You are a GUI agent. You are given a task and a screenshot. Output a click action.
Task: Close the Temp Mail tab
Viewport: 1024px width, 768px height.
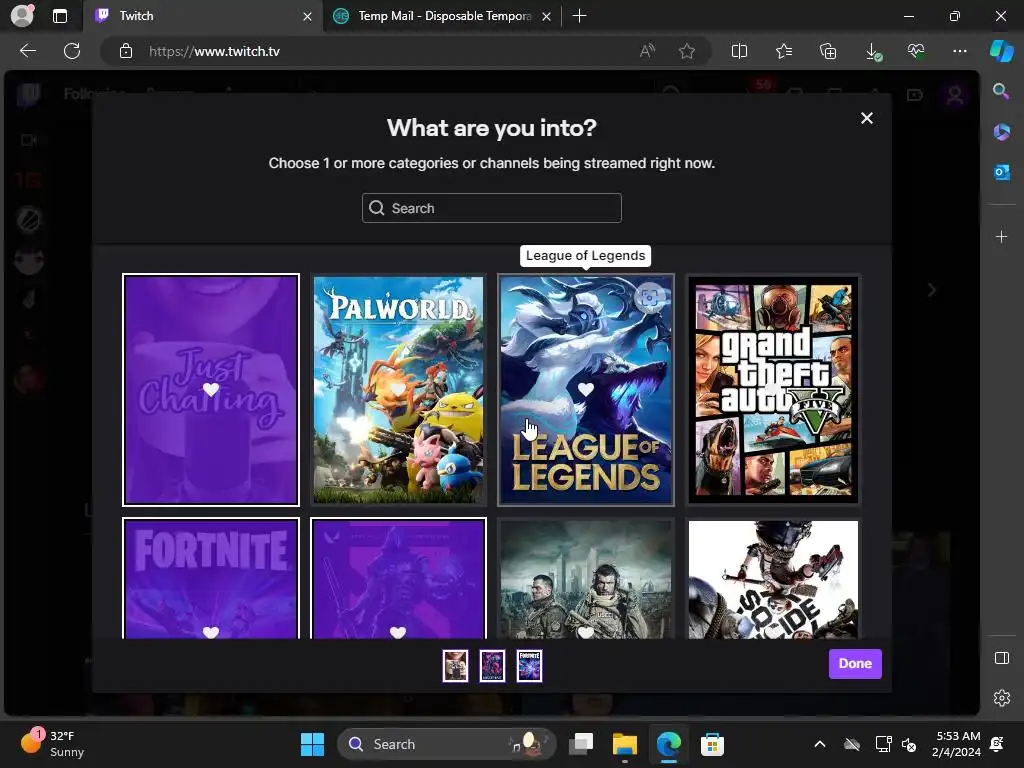point(547,16)
